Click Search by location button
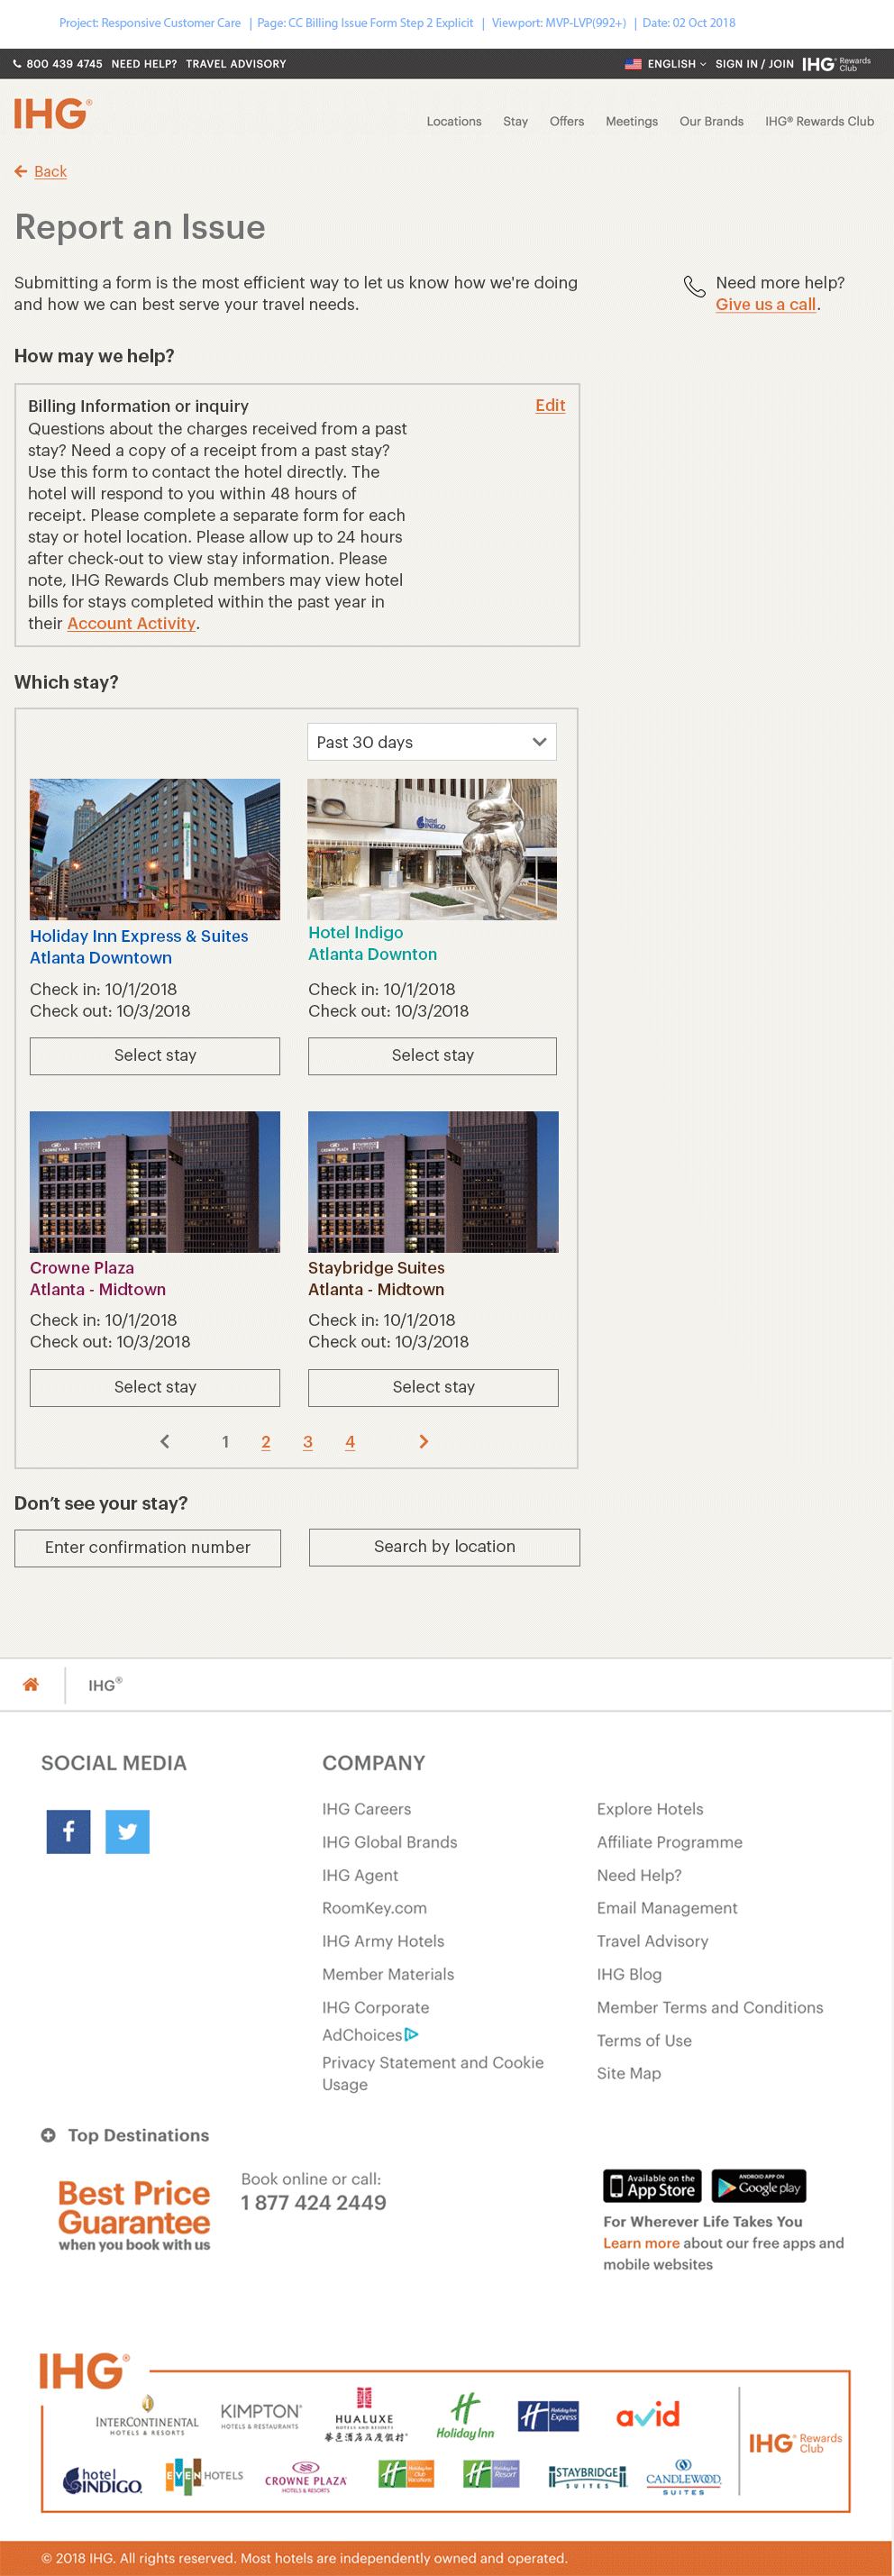 pos(444,1546)
